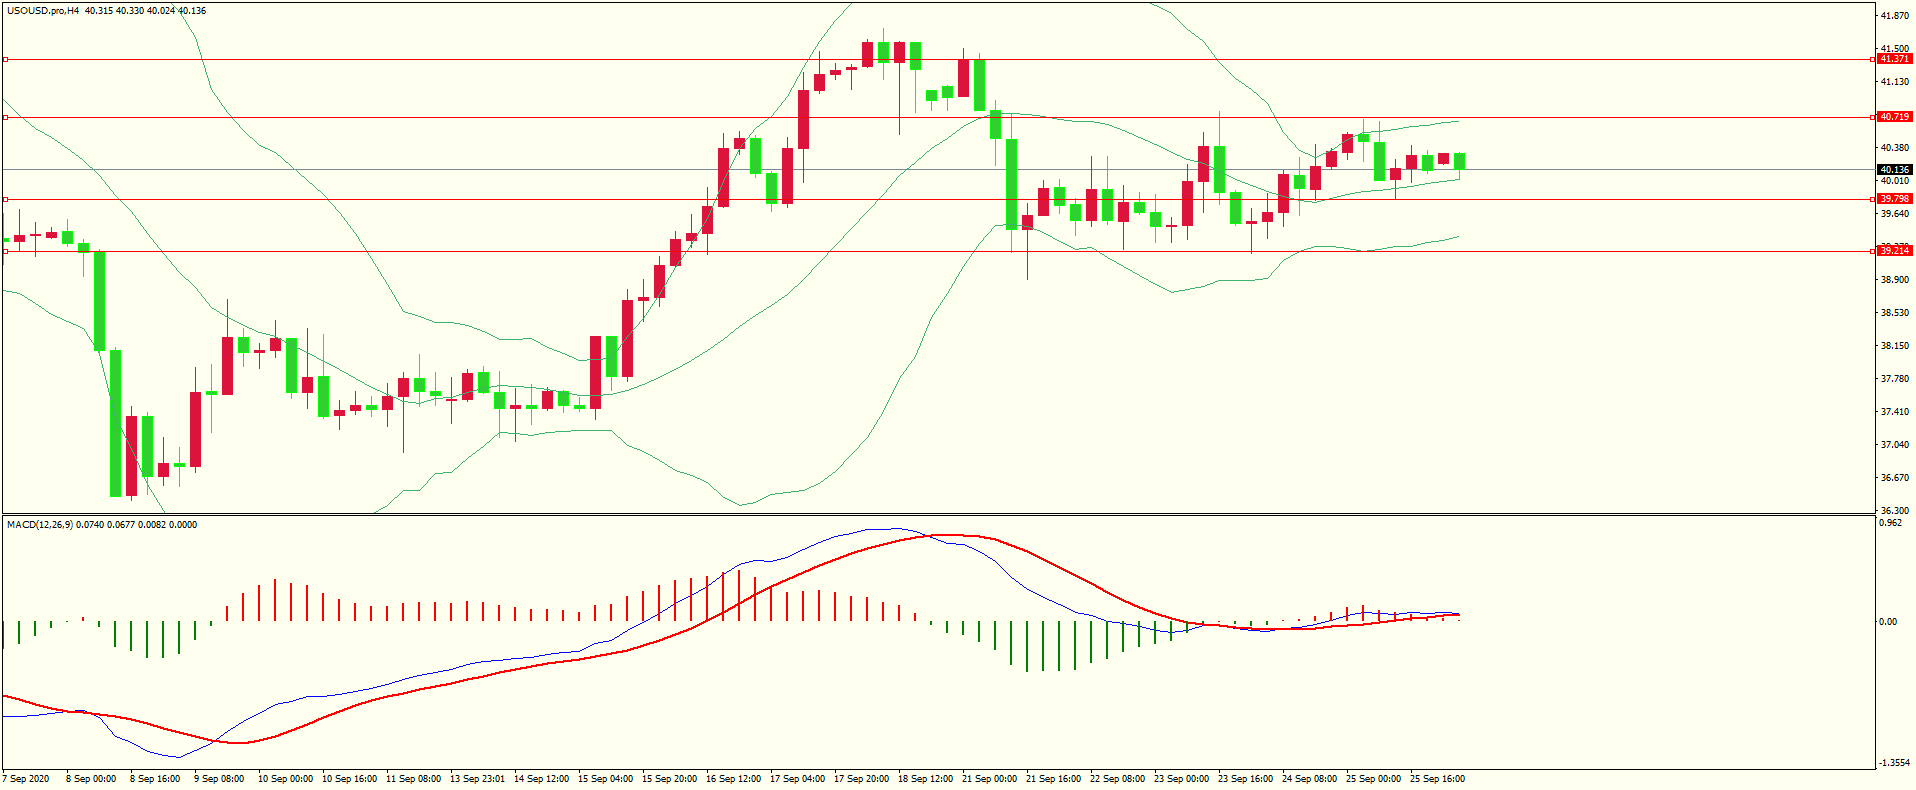Click the 39.640 price scale label
Viewport: 1916px width, 790px height.
[x=1894, y=214]
